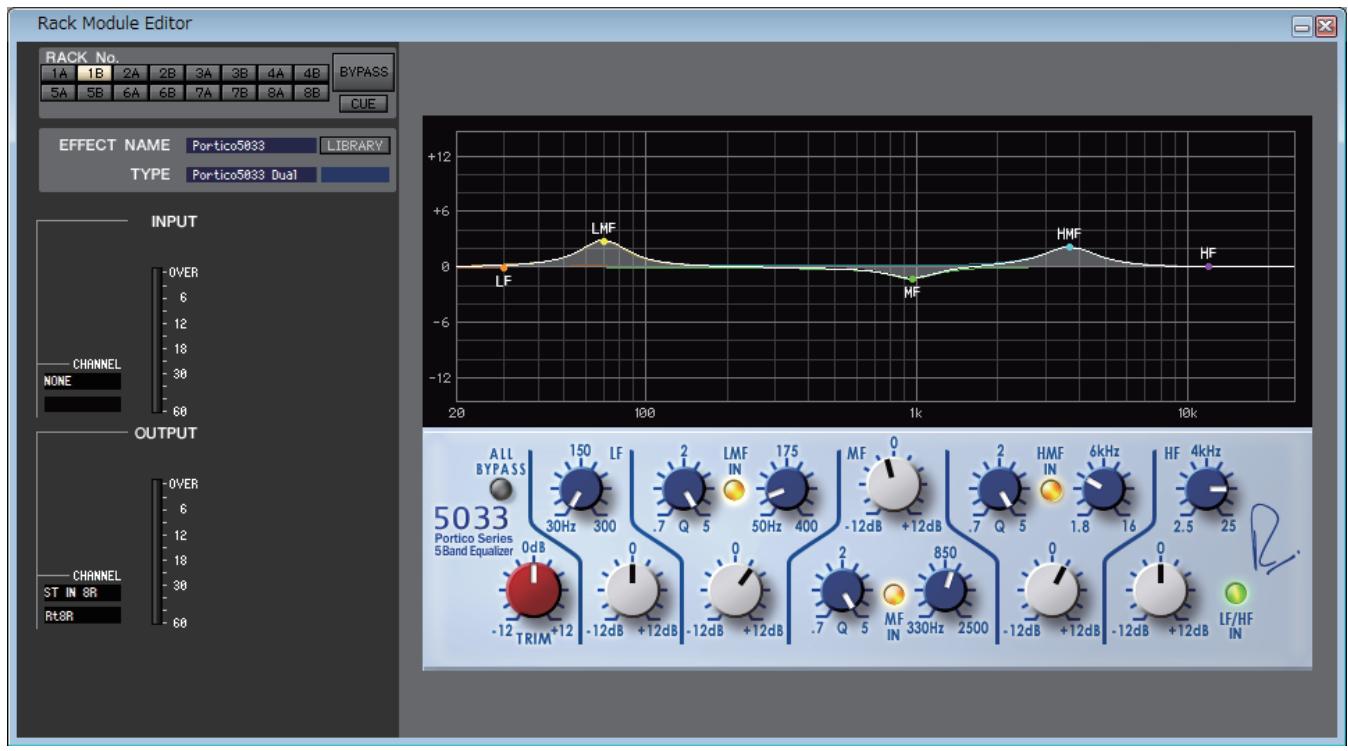
Task: Click the OUTPUT level meter
Action: [x=155, y=551]
